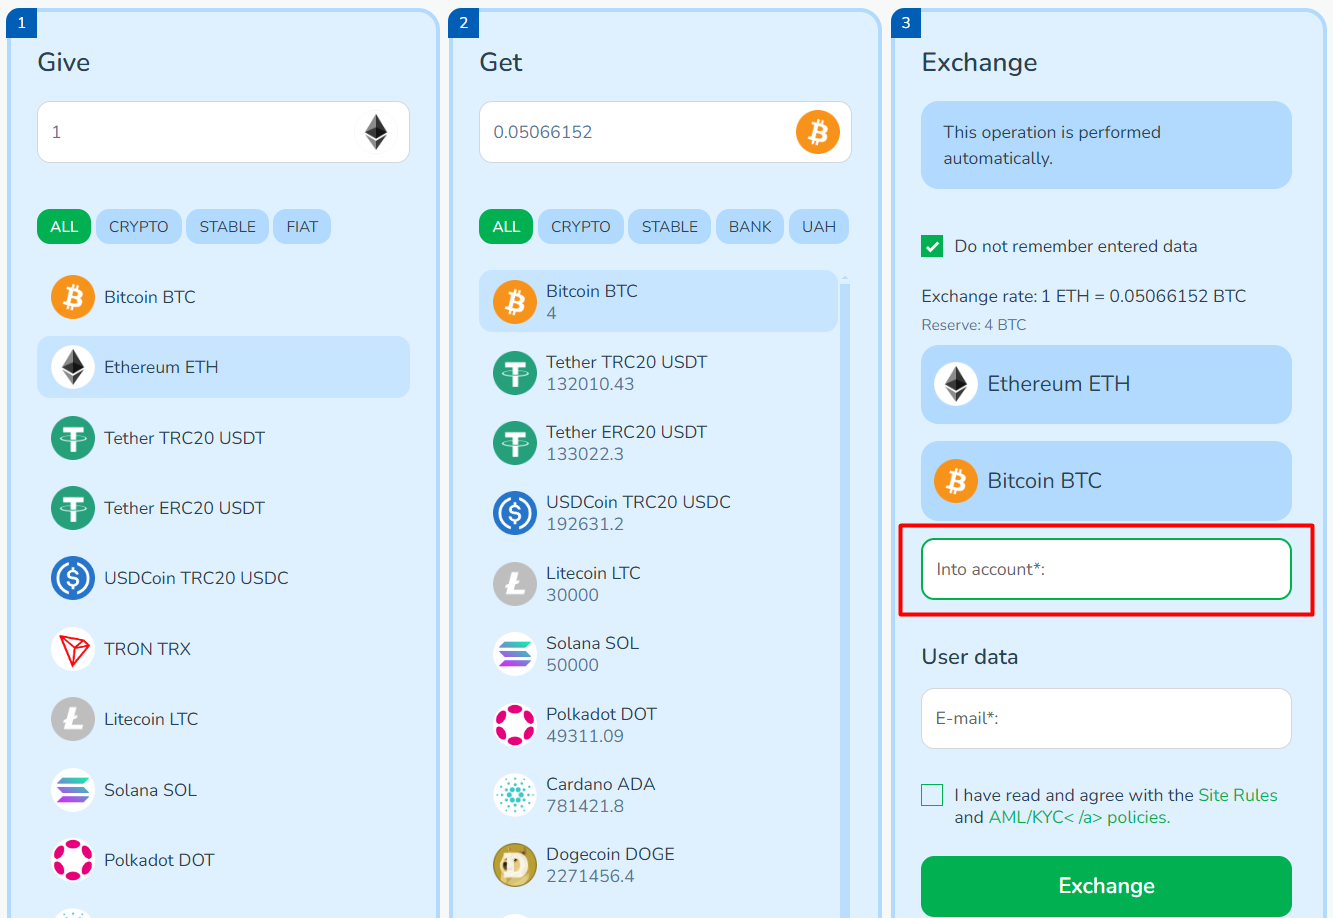Click Tether ERC20 icon in Get list
1333x918 pixels.
coord(515,443)
